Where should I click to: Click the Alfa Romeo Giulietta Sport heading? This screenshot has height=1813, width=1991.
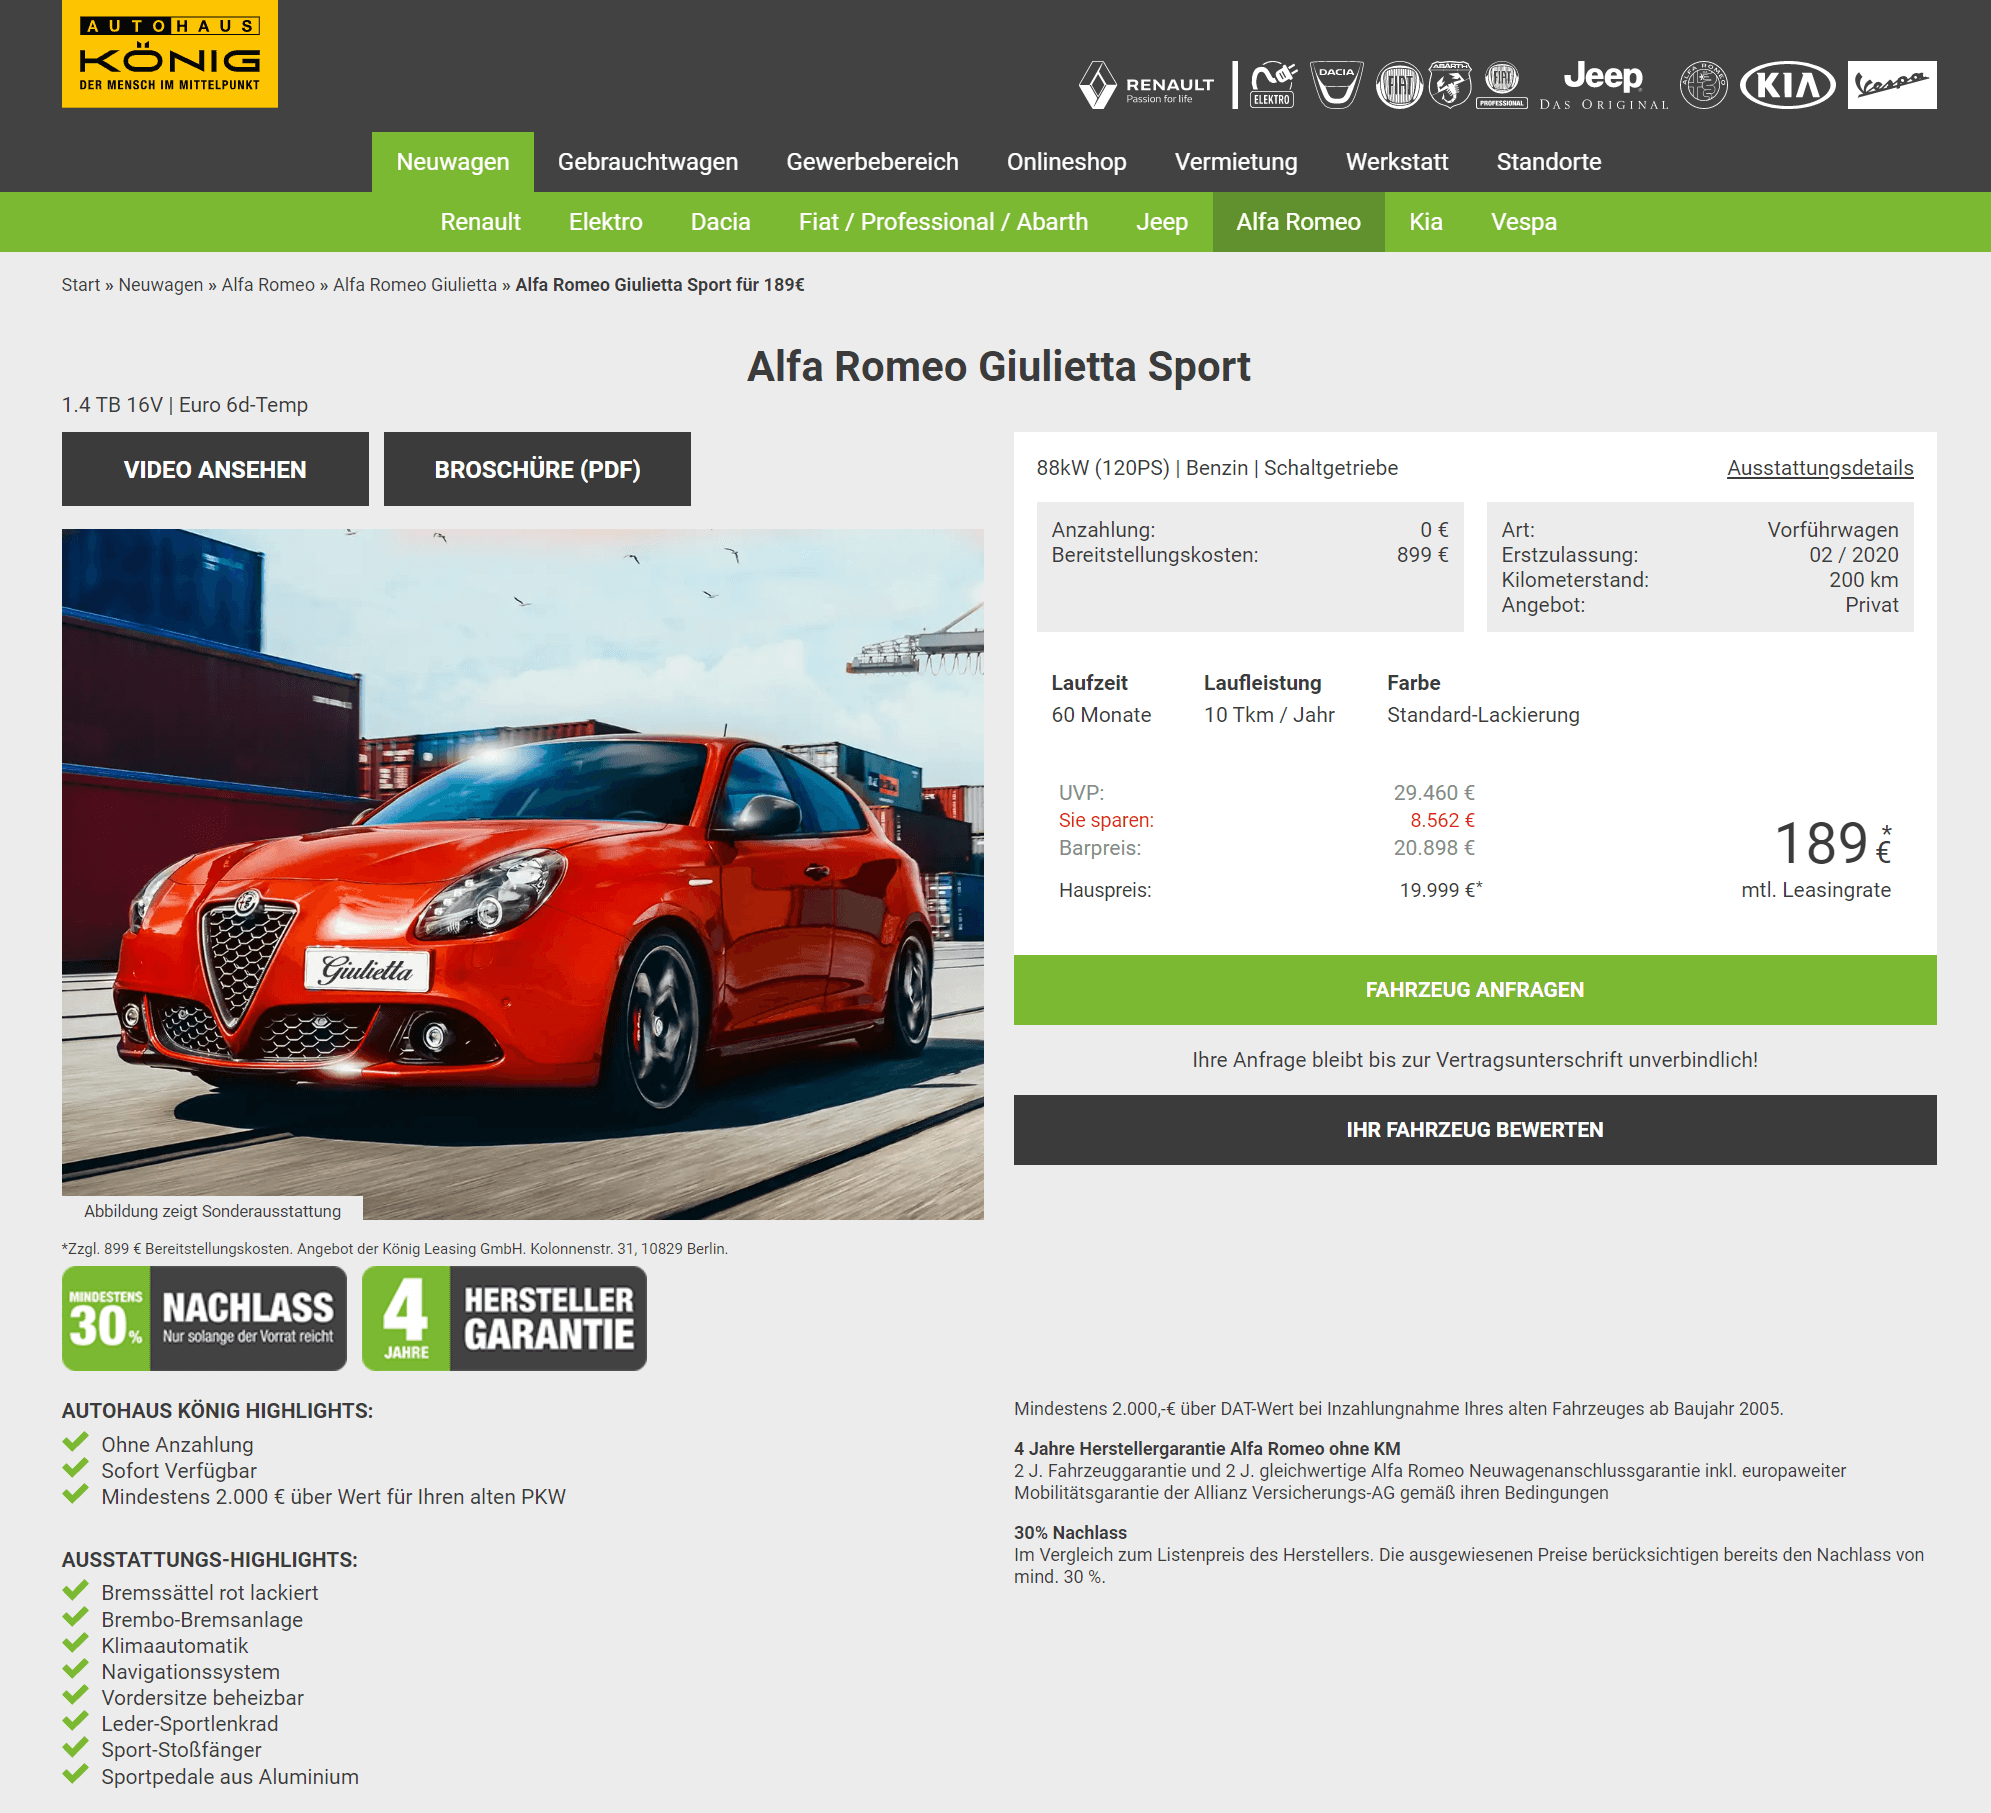[999, 367]
